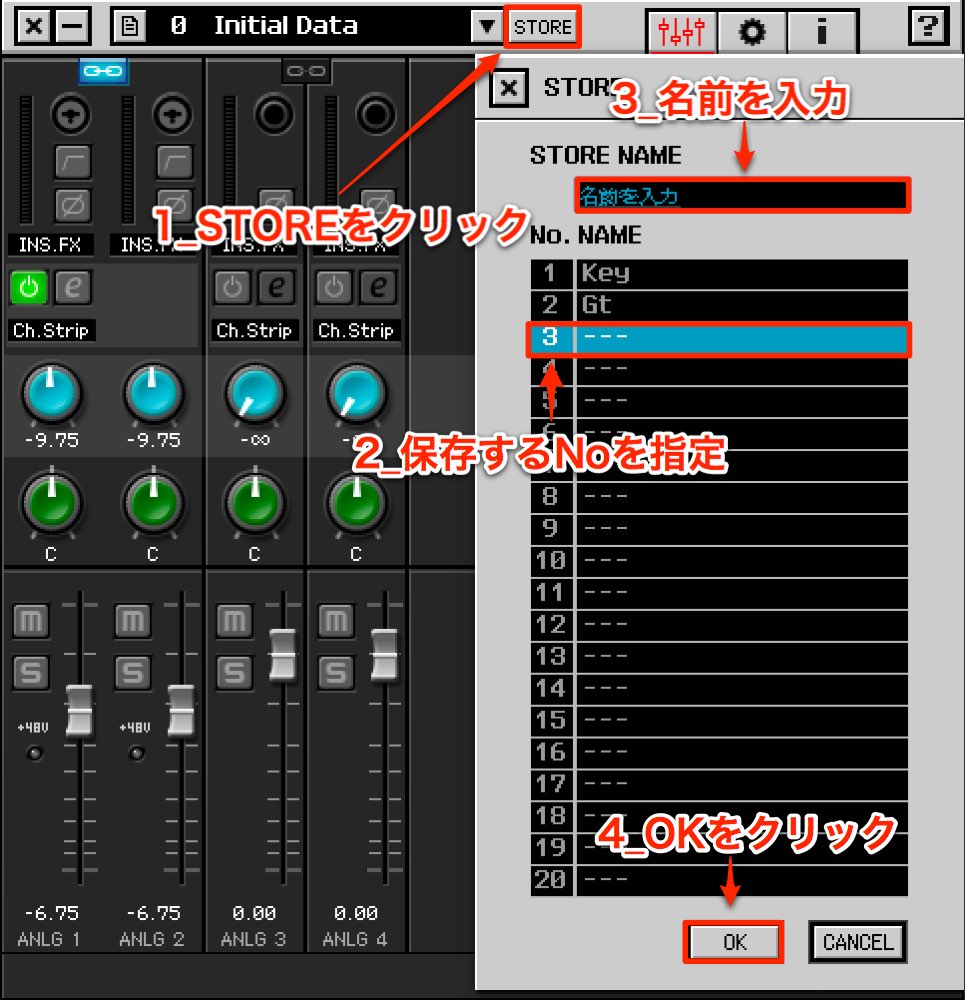Toggle the blue stereo link for channels 1-2
966x1000 pixels.
click(103, 71)
